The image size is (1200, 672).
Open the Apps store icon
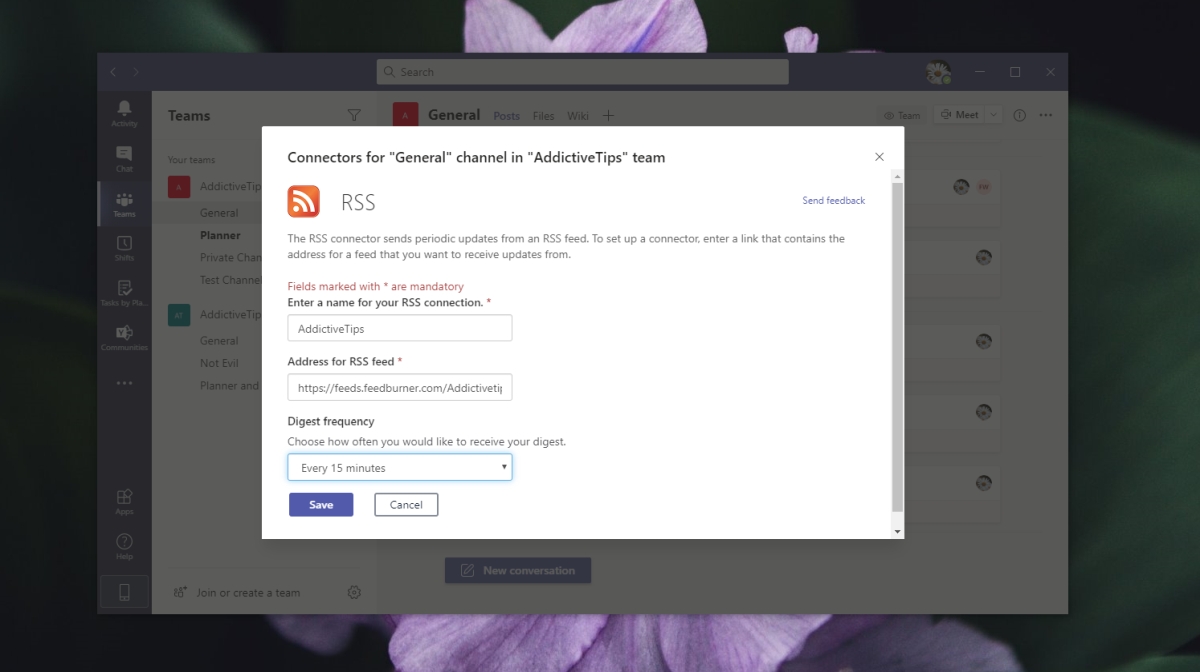[124, 501]
